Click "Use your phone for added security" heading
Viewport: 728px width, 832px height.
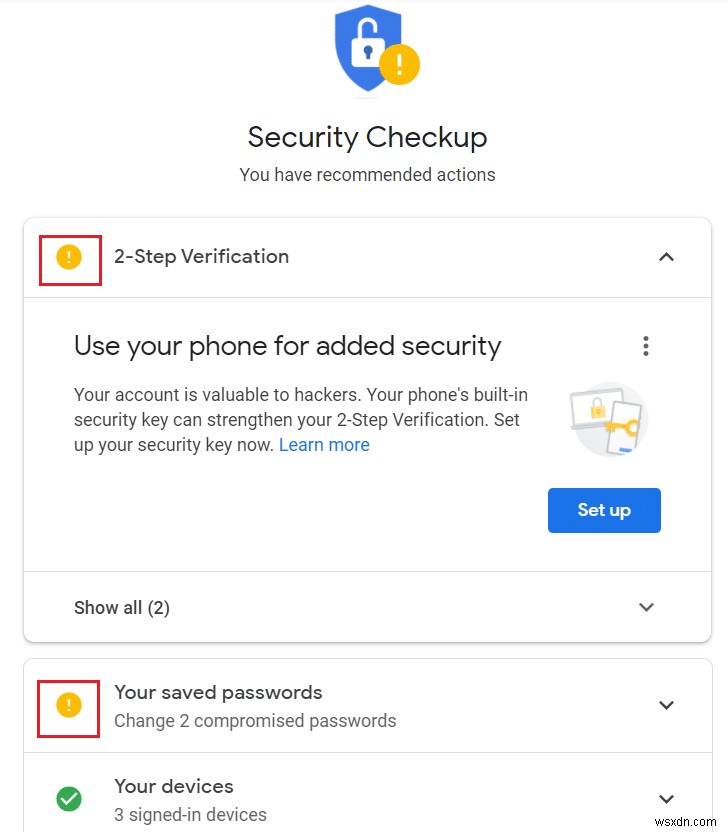coord(288,346)
